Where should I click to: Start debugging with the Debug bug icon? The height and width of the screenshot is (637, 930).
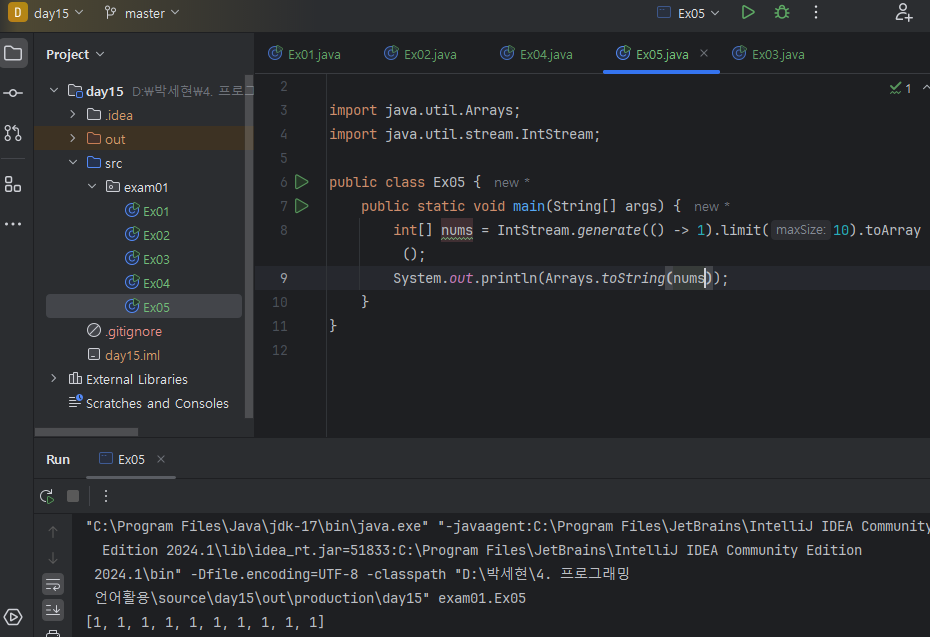click(x=782, y=13)
